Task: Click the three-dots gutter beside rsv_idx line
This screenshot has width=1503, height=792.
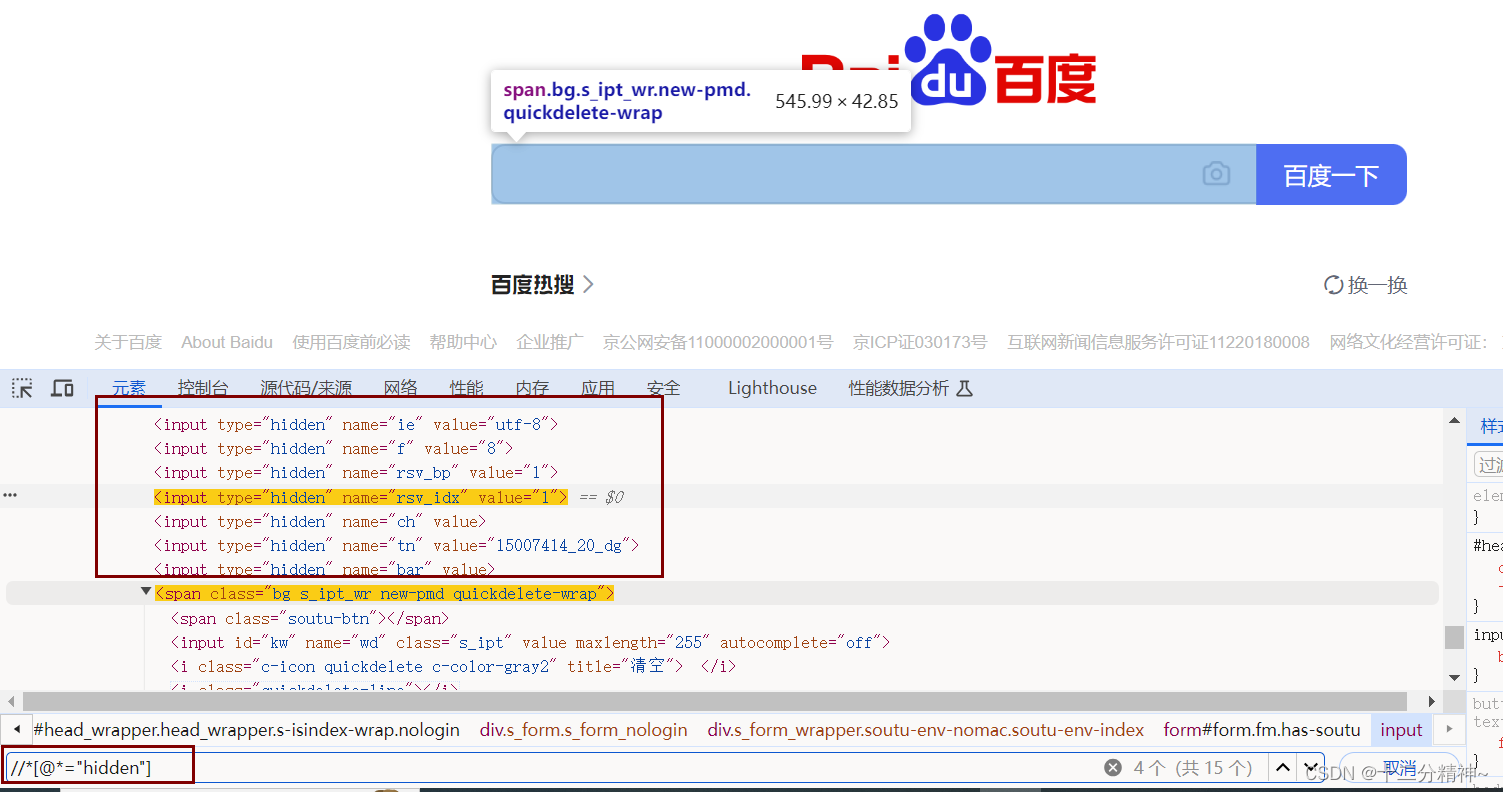Action: click(x=10, y=496)
